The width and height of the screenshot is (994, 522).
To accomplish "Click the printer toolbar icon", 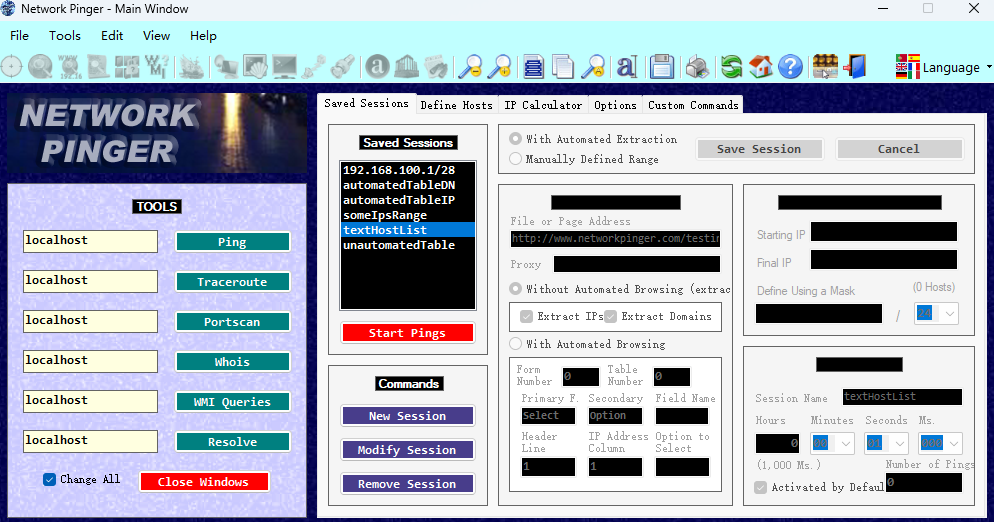I will [x=697, y=67].
